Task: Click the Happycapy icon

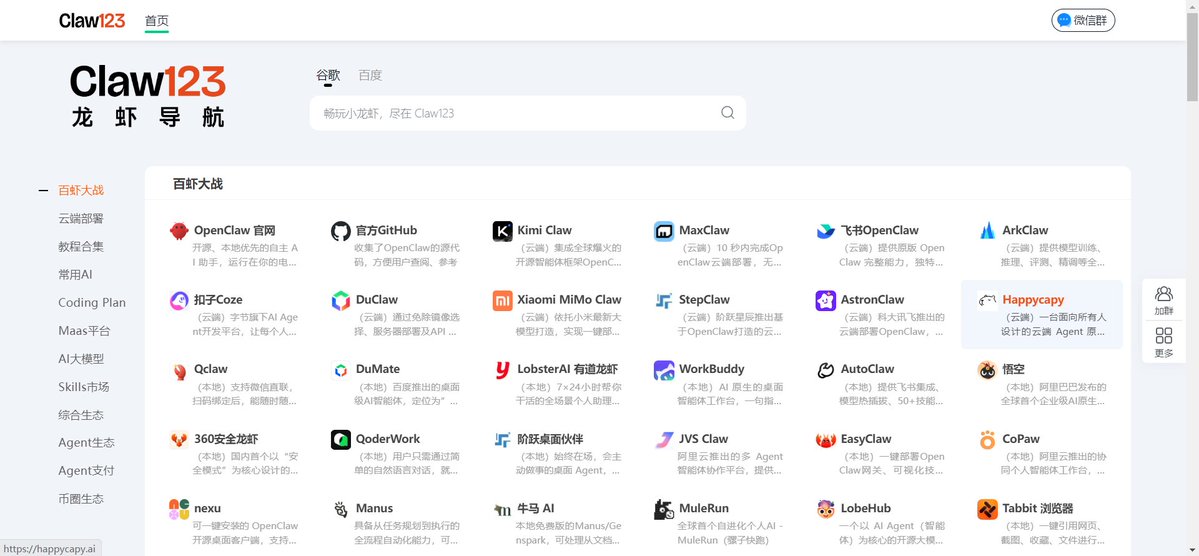Action: pos(987,301)
